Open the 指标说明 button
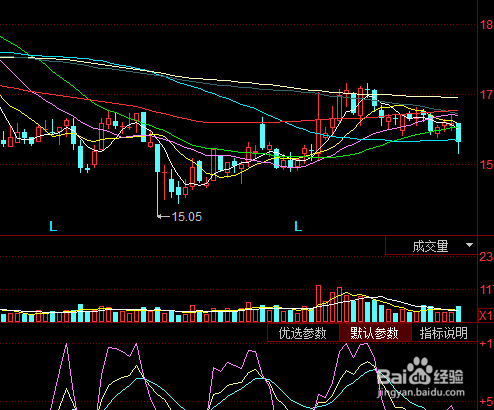The image size is (494, 410). (x=444, y=333)
